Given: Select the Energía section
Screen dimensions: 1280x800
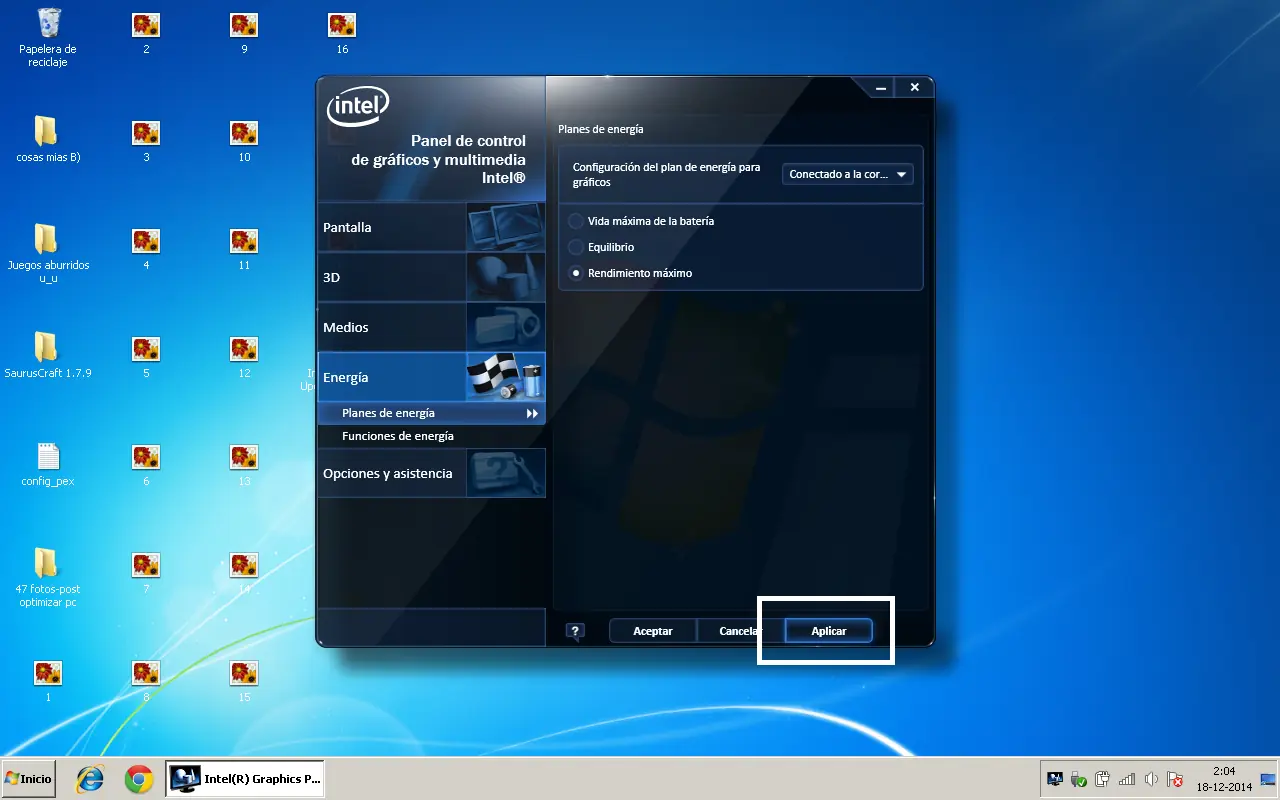Looking at the screenshot, I should click(x=431, y=377).
